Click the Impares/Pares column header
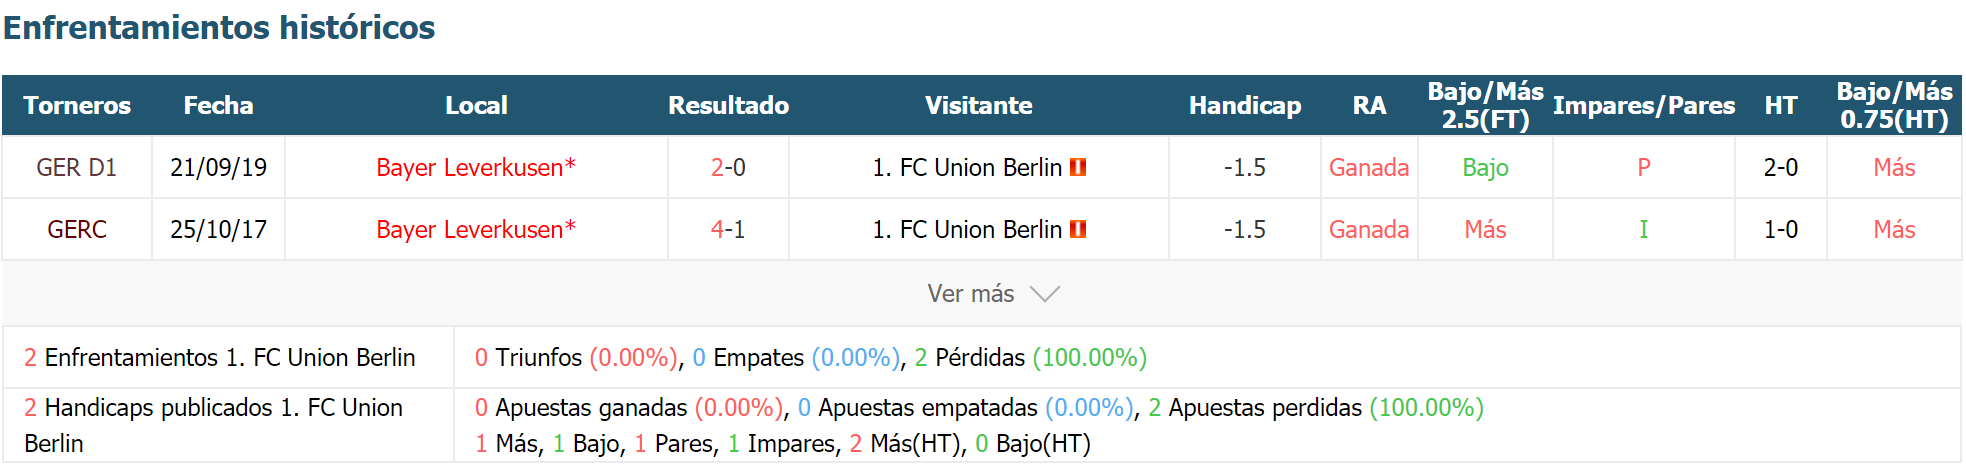1966x476 pixels. (1643, 105)
